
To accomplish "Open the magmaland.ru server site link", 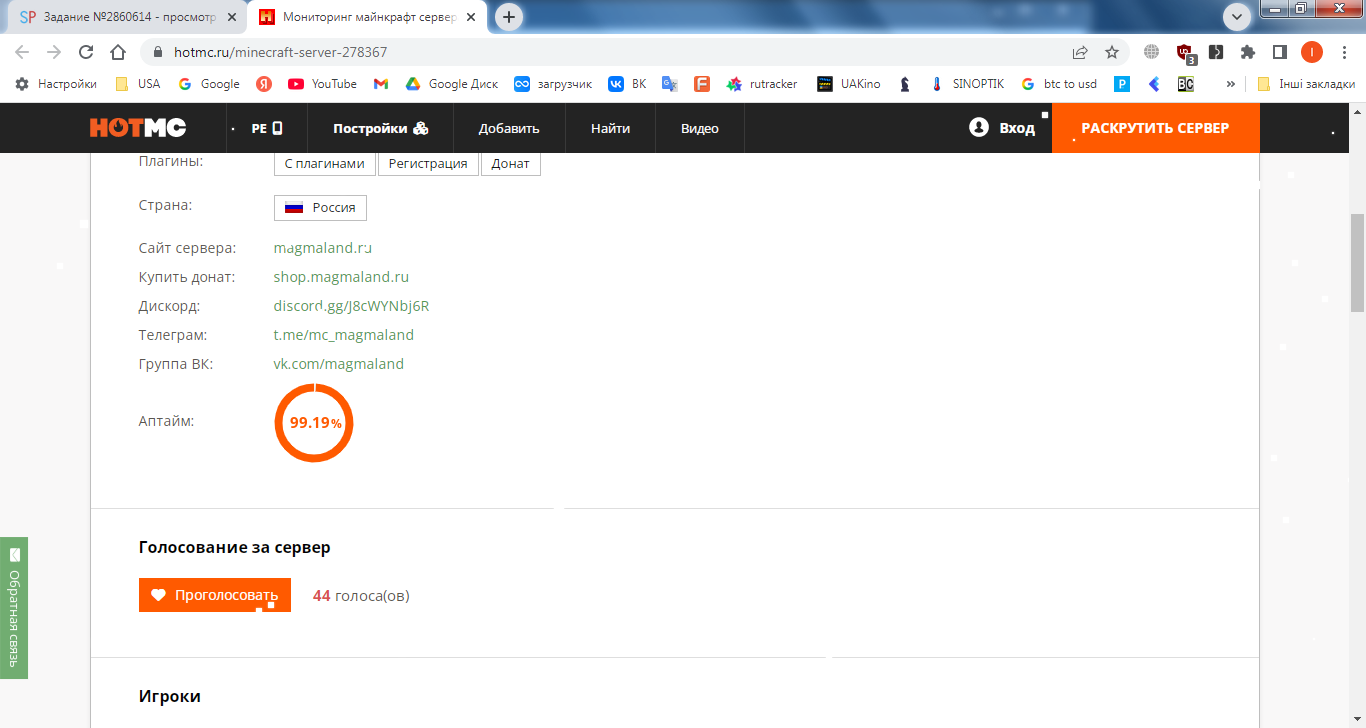I will coord(323,247).
